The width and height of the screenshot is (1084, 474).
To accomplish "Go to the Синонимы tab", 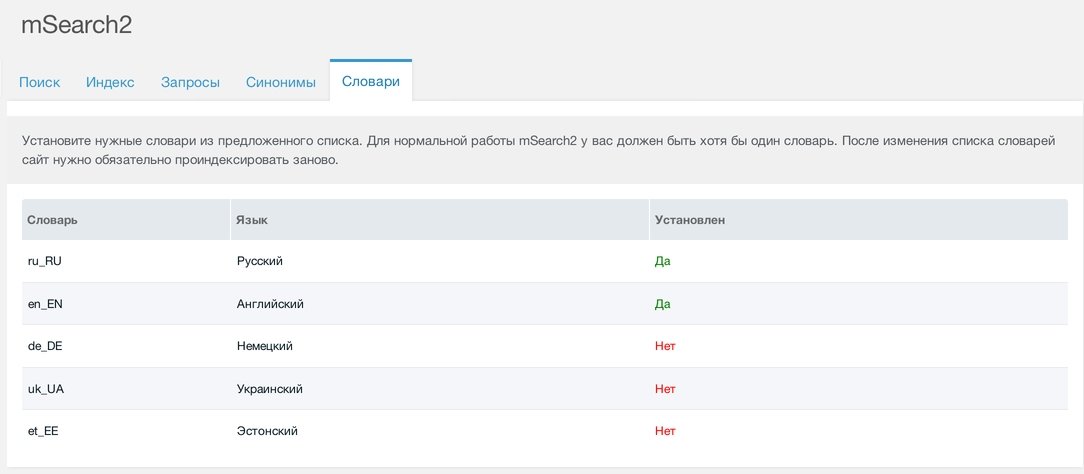I will click(x=281, y=82).
